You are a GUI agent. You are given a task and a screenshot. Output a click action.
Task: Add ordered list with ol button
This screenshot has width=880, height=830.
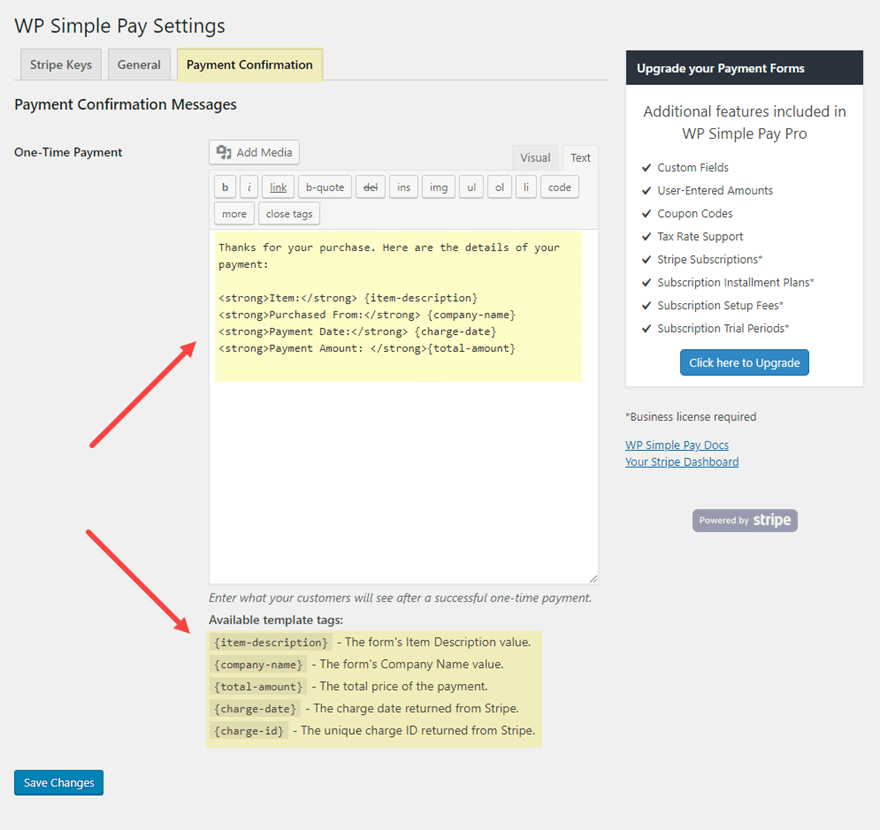(499, 187)
